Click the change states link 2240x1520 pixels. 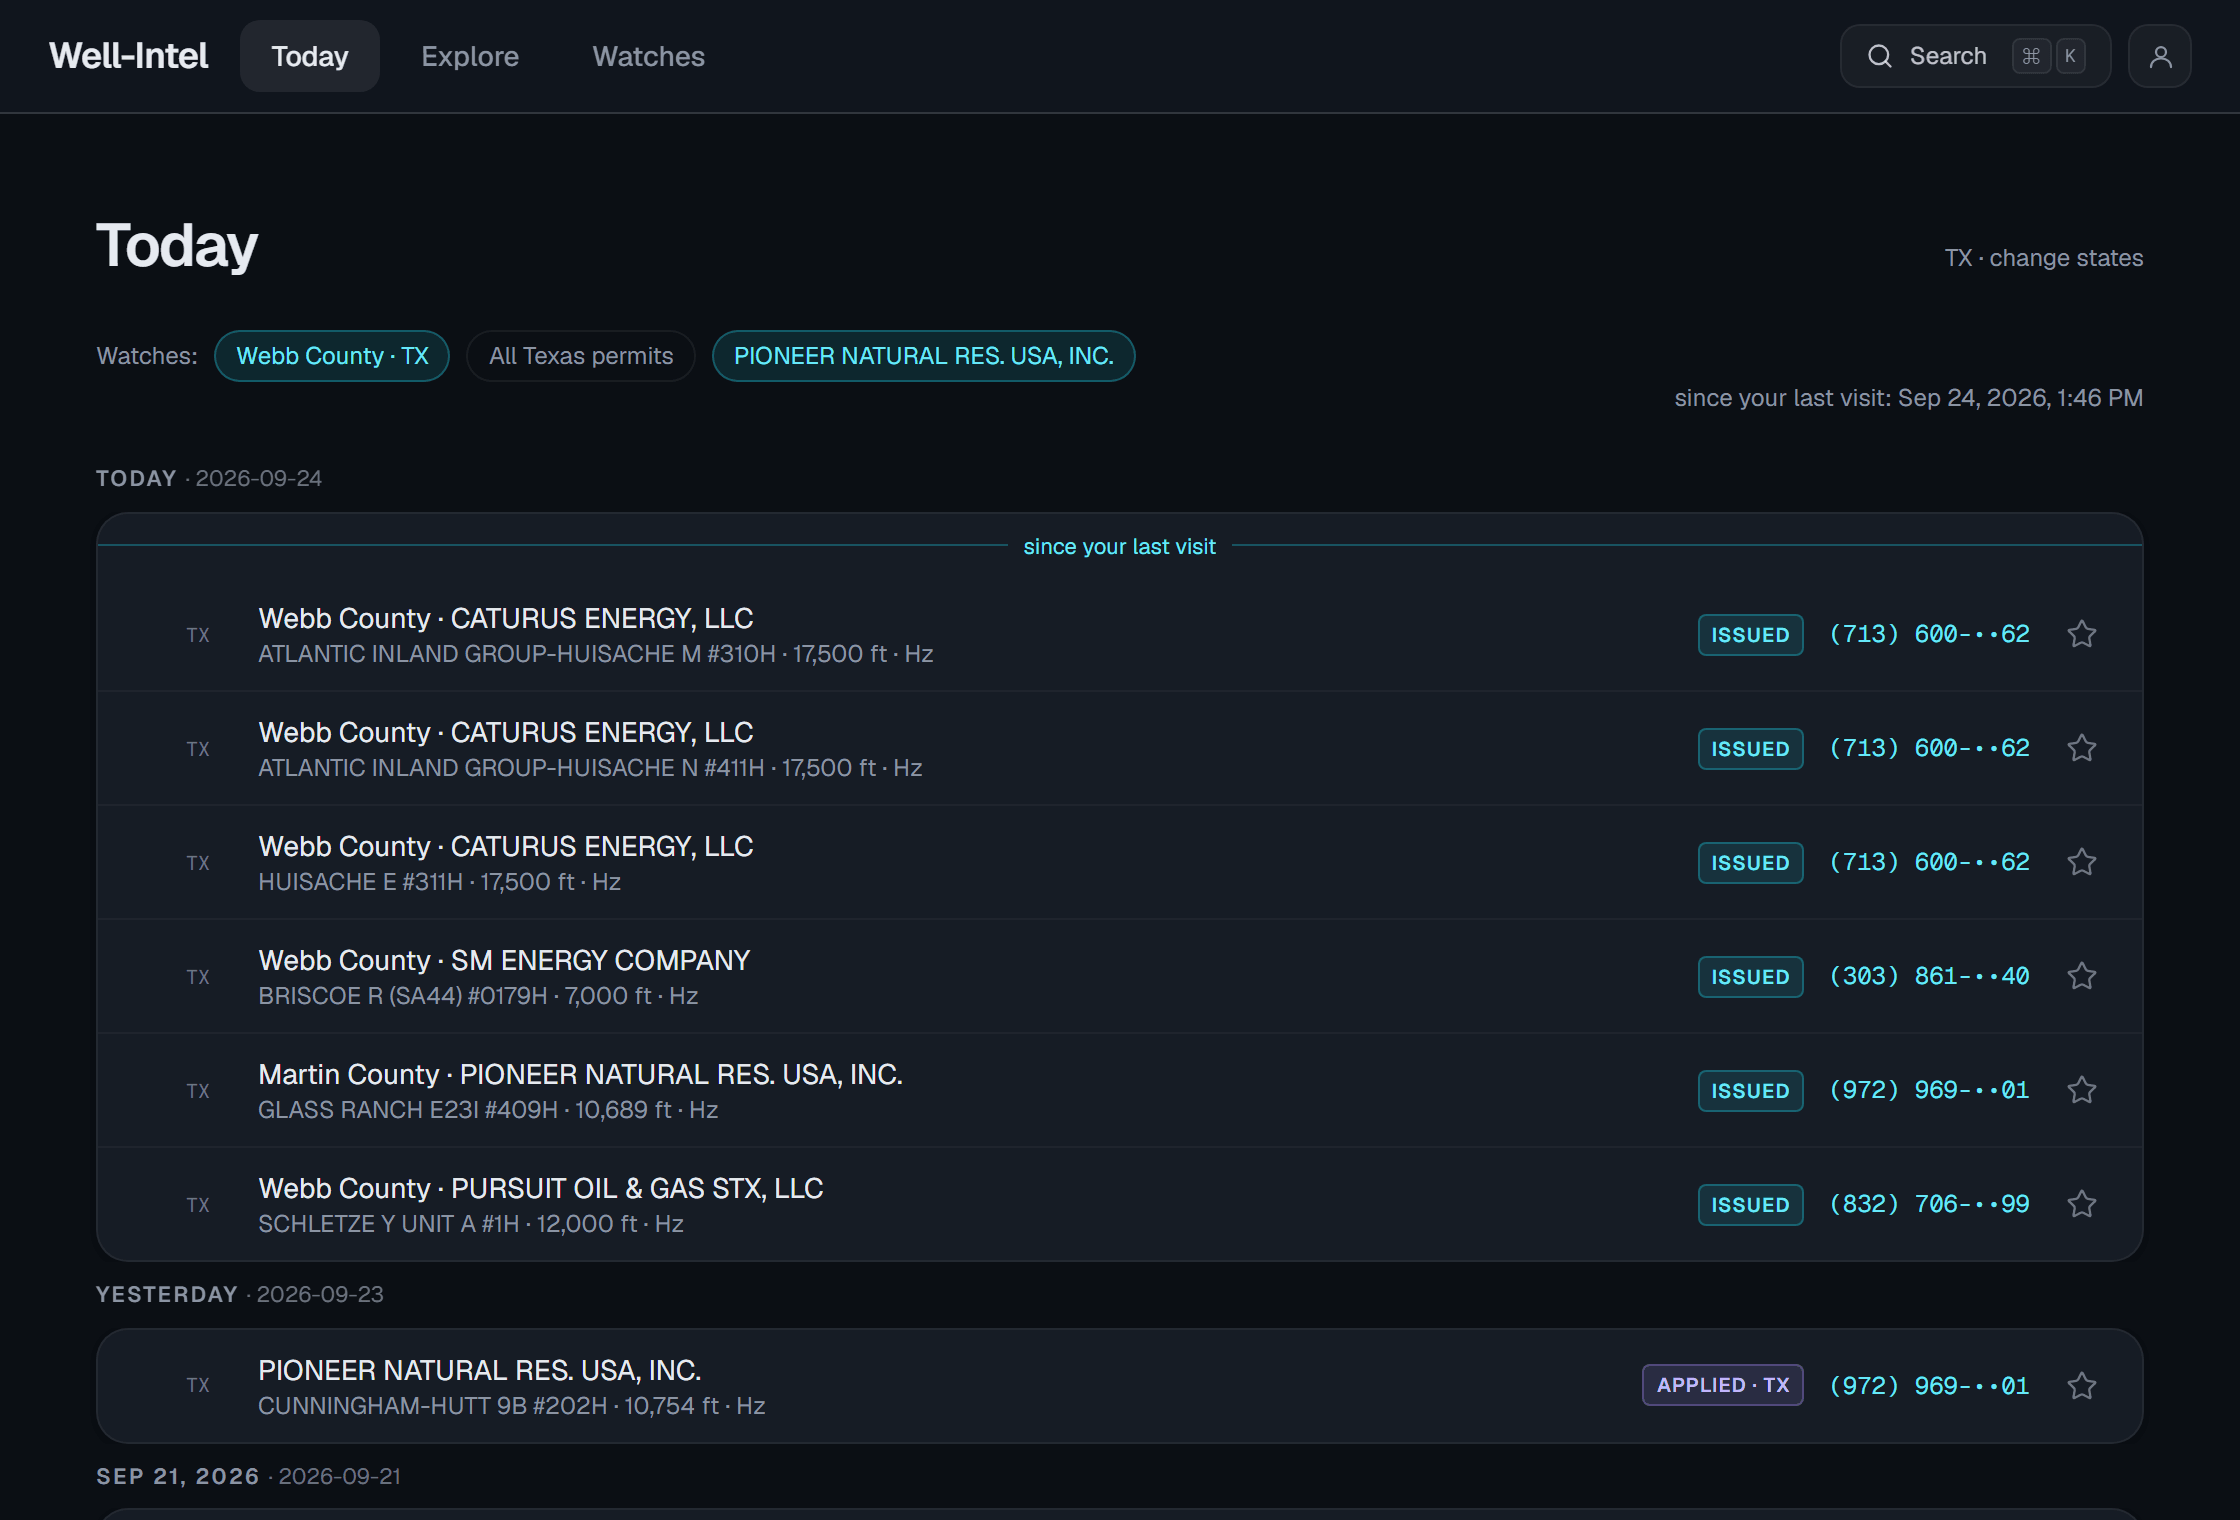tap(2066, 258)
